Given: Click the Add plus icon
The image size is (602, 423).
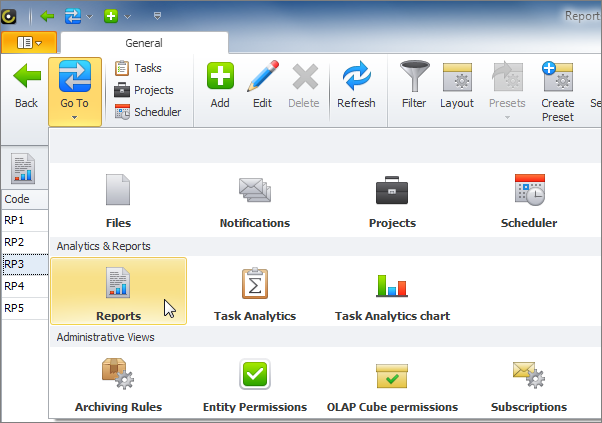Looking at the screenshot, I should pos(220,85).
